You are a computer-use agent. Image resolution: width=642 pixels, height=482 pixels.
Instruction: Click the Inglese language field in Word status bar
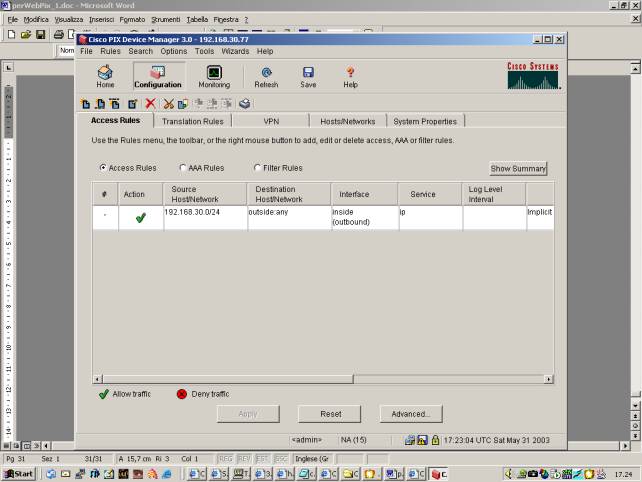[312, 459]
